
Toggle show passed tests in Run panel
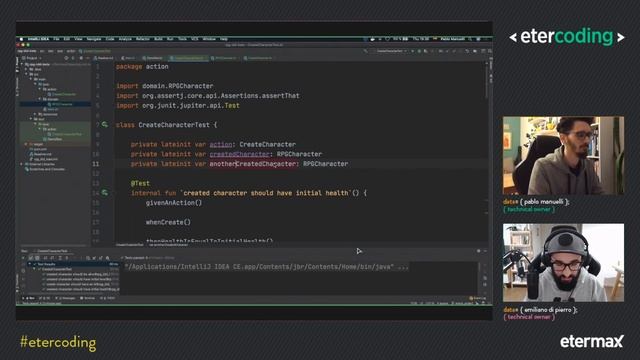tap(31, 258)
